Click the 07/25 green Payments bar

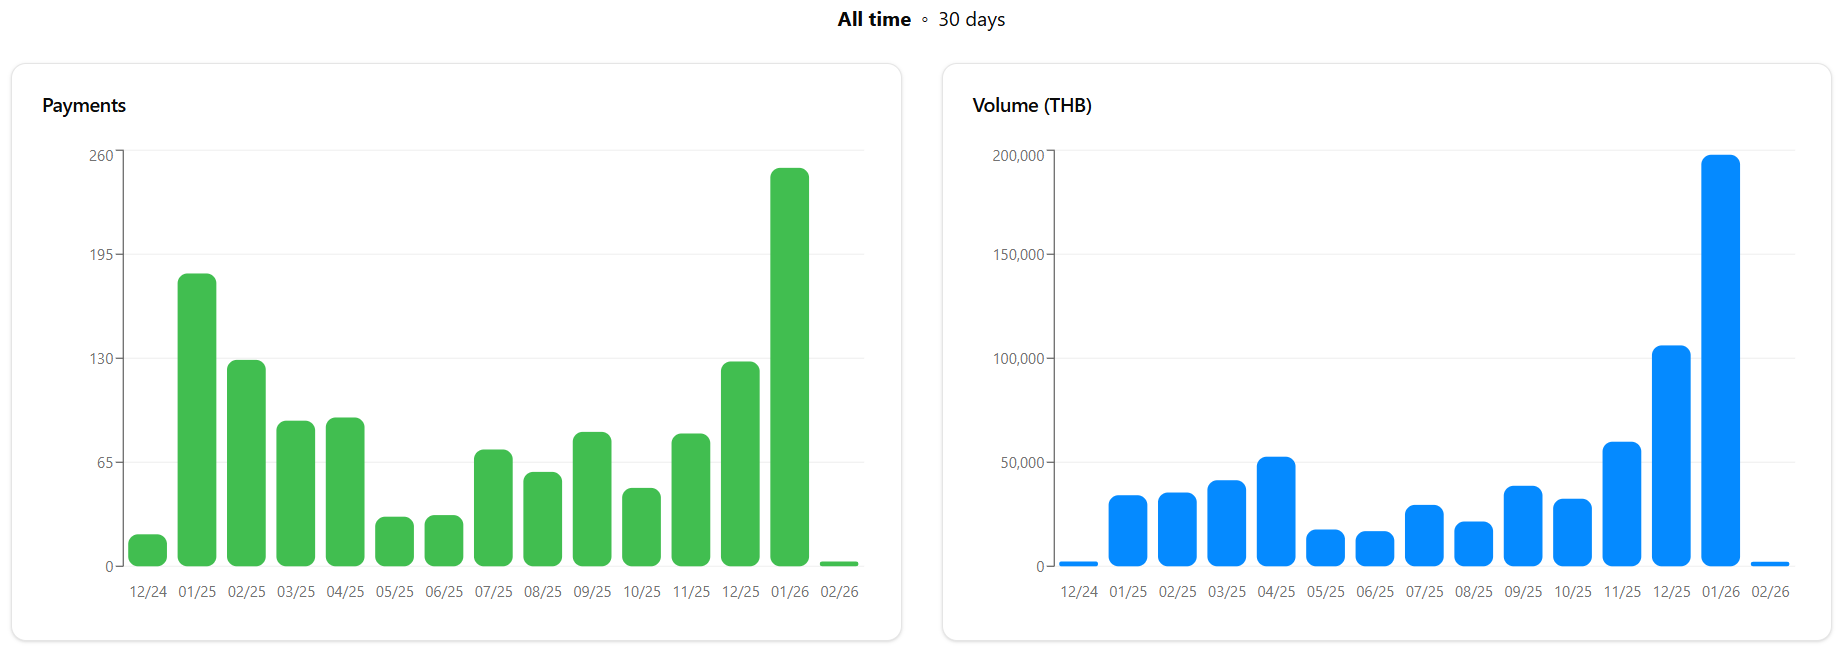click(x=493, y=508)
